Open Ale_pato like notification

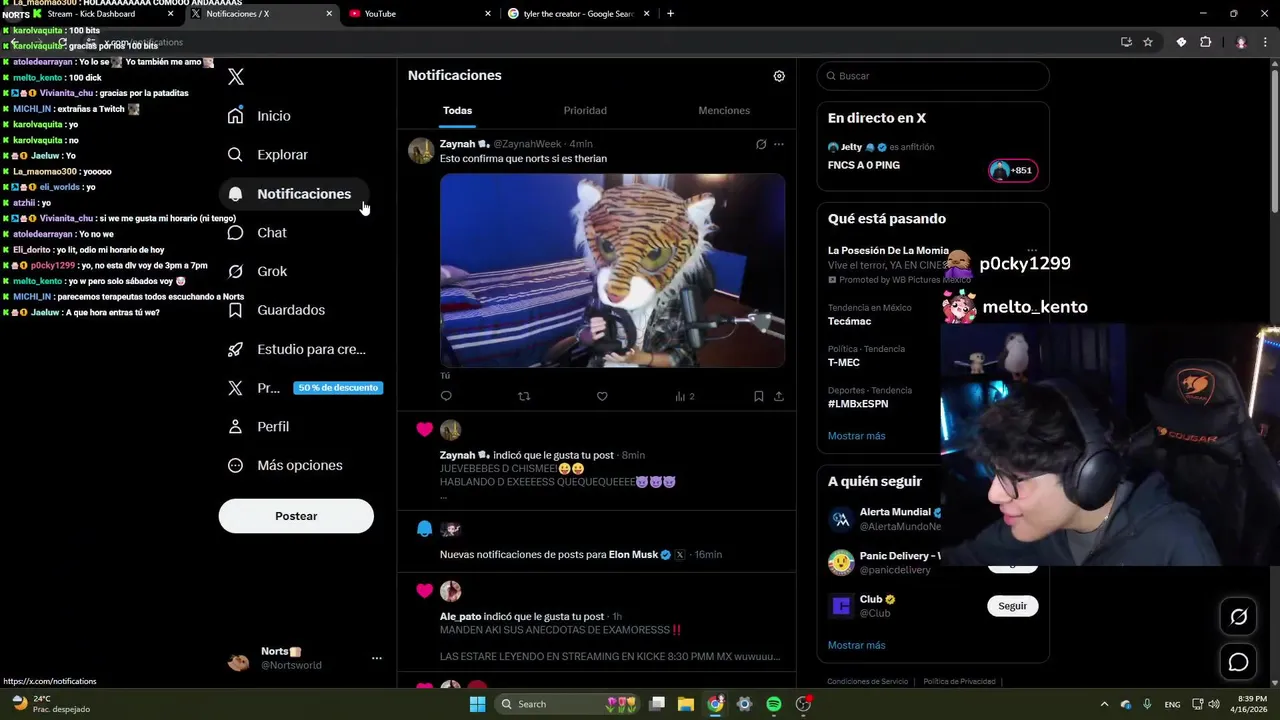pyautogui.click(x=596, y=623)
